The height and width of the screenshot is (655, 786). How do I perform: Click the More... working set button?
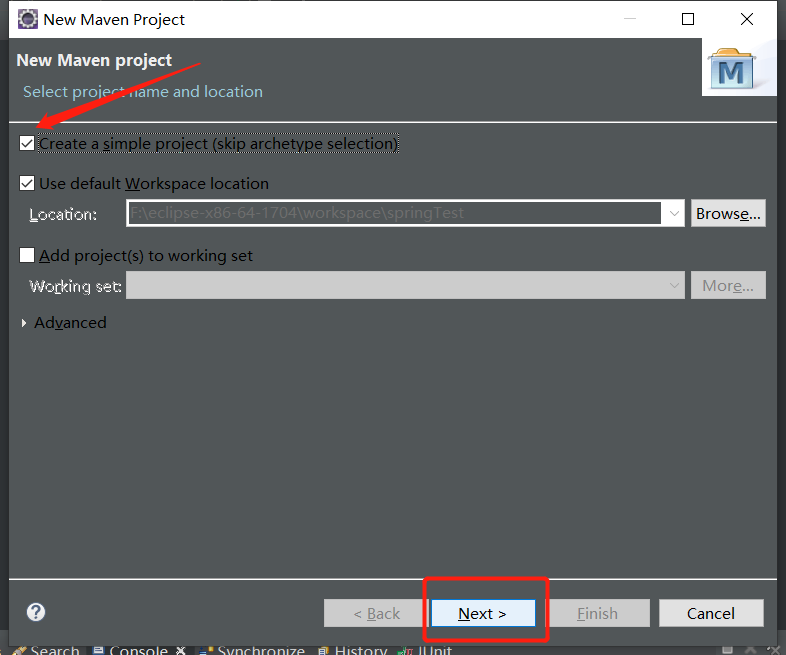pos(728,285)
